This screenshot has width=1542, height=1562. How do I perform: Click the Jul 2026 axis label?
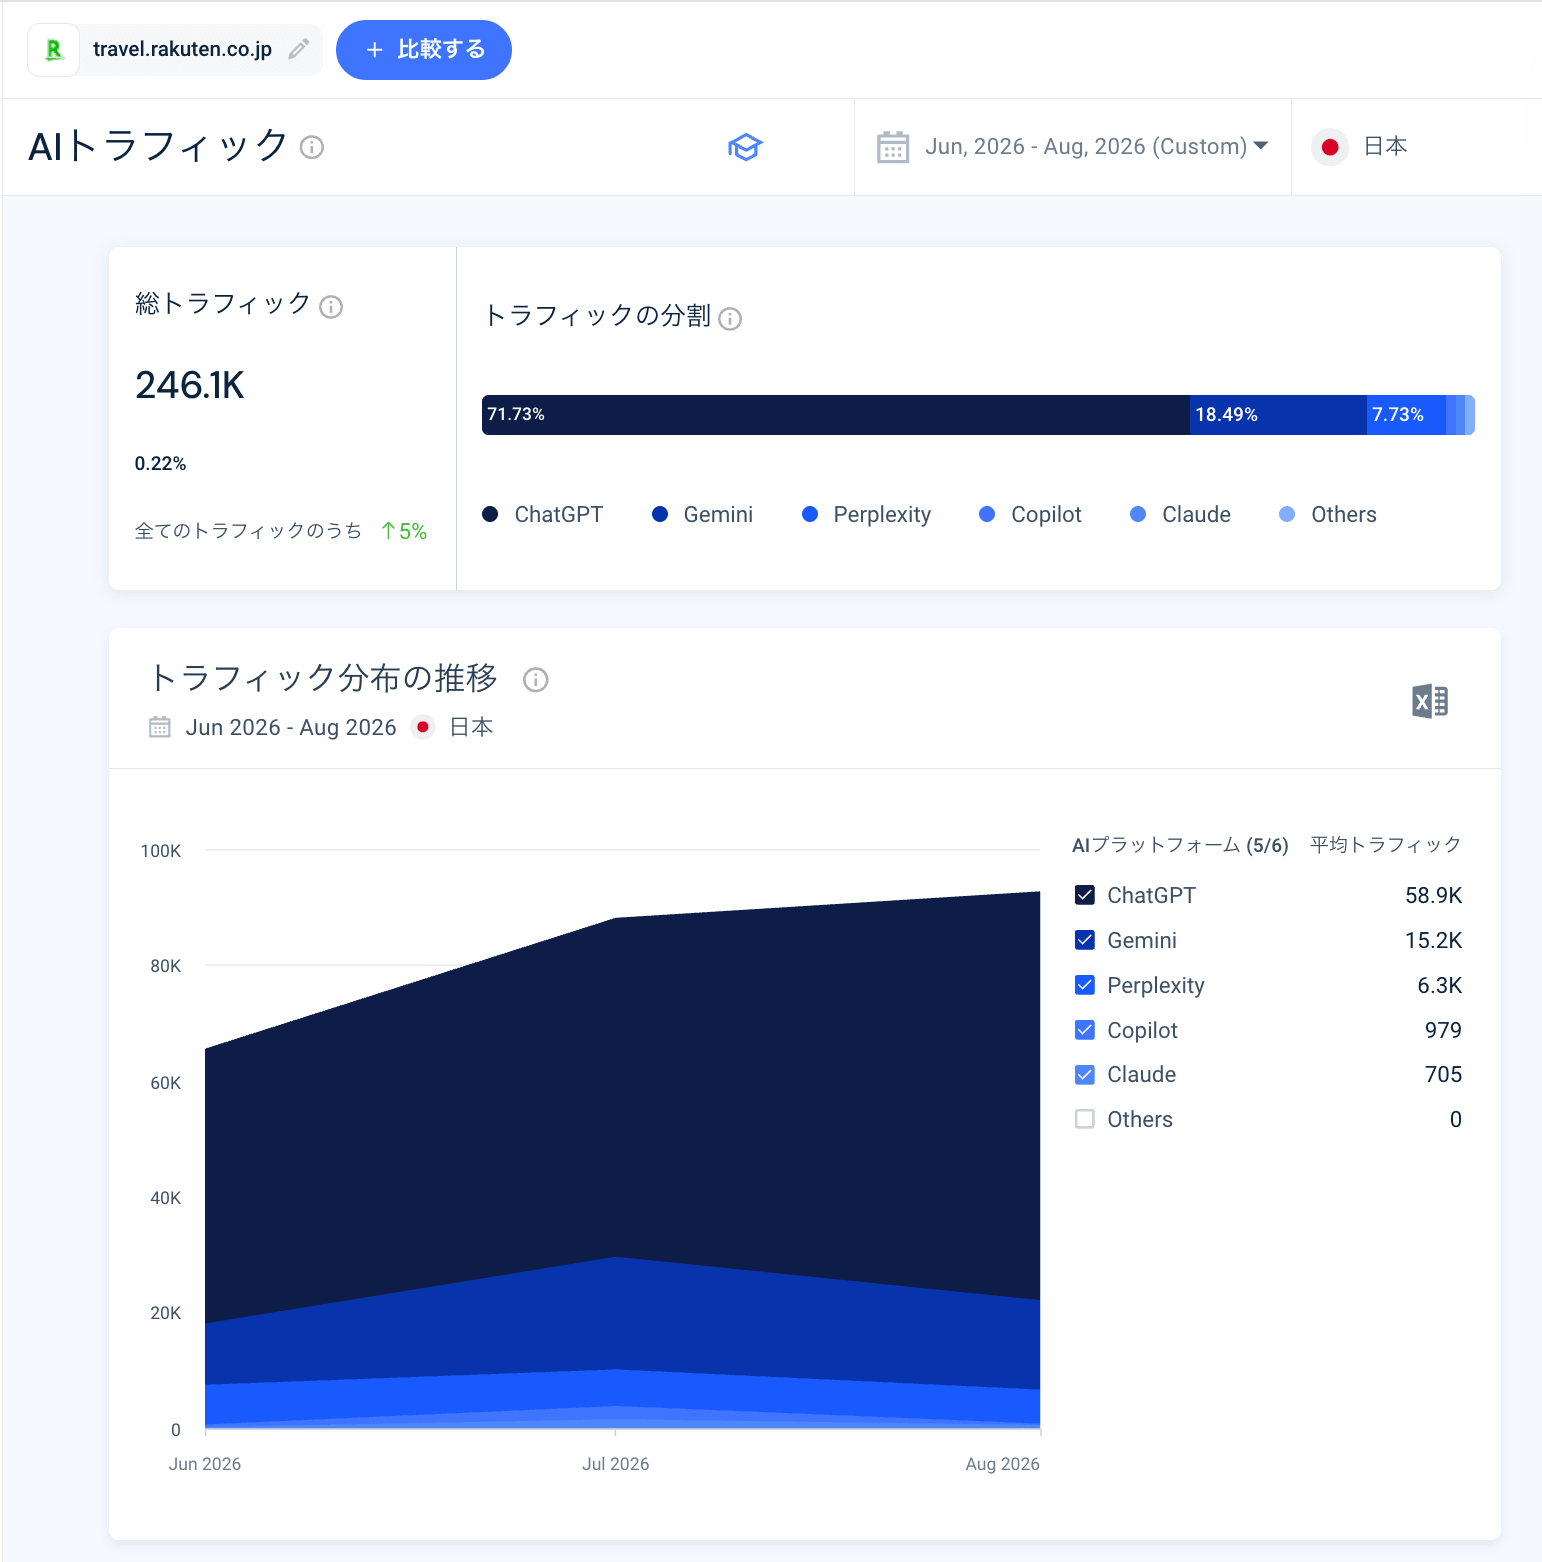[616, 1464]
